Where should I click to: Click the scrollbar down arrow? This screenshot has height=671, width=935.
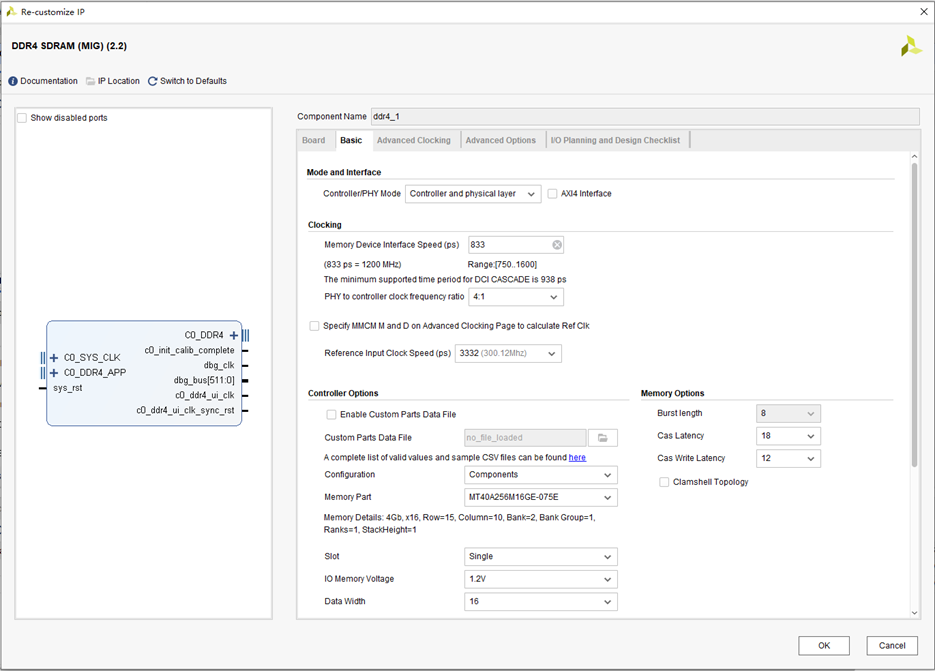tap(915, 613)
